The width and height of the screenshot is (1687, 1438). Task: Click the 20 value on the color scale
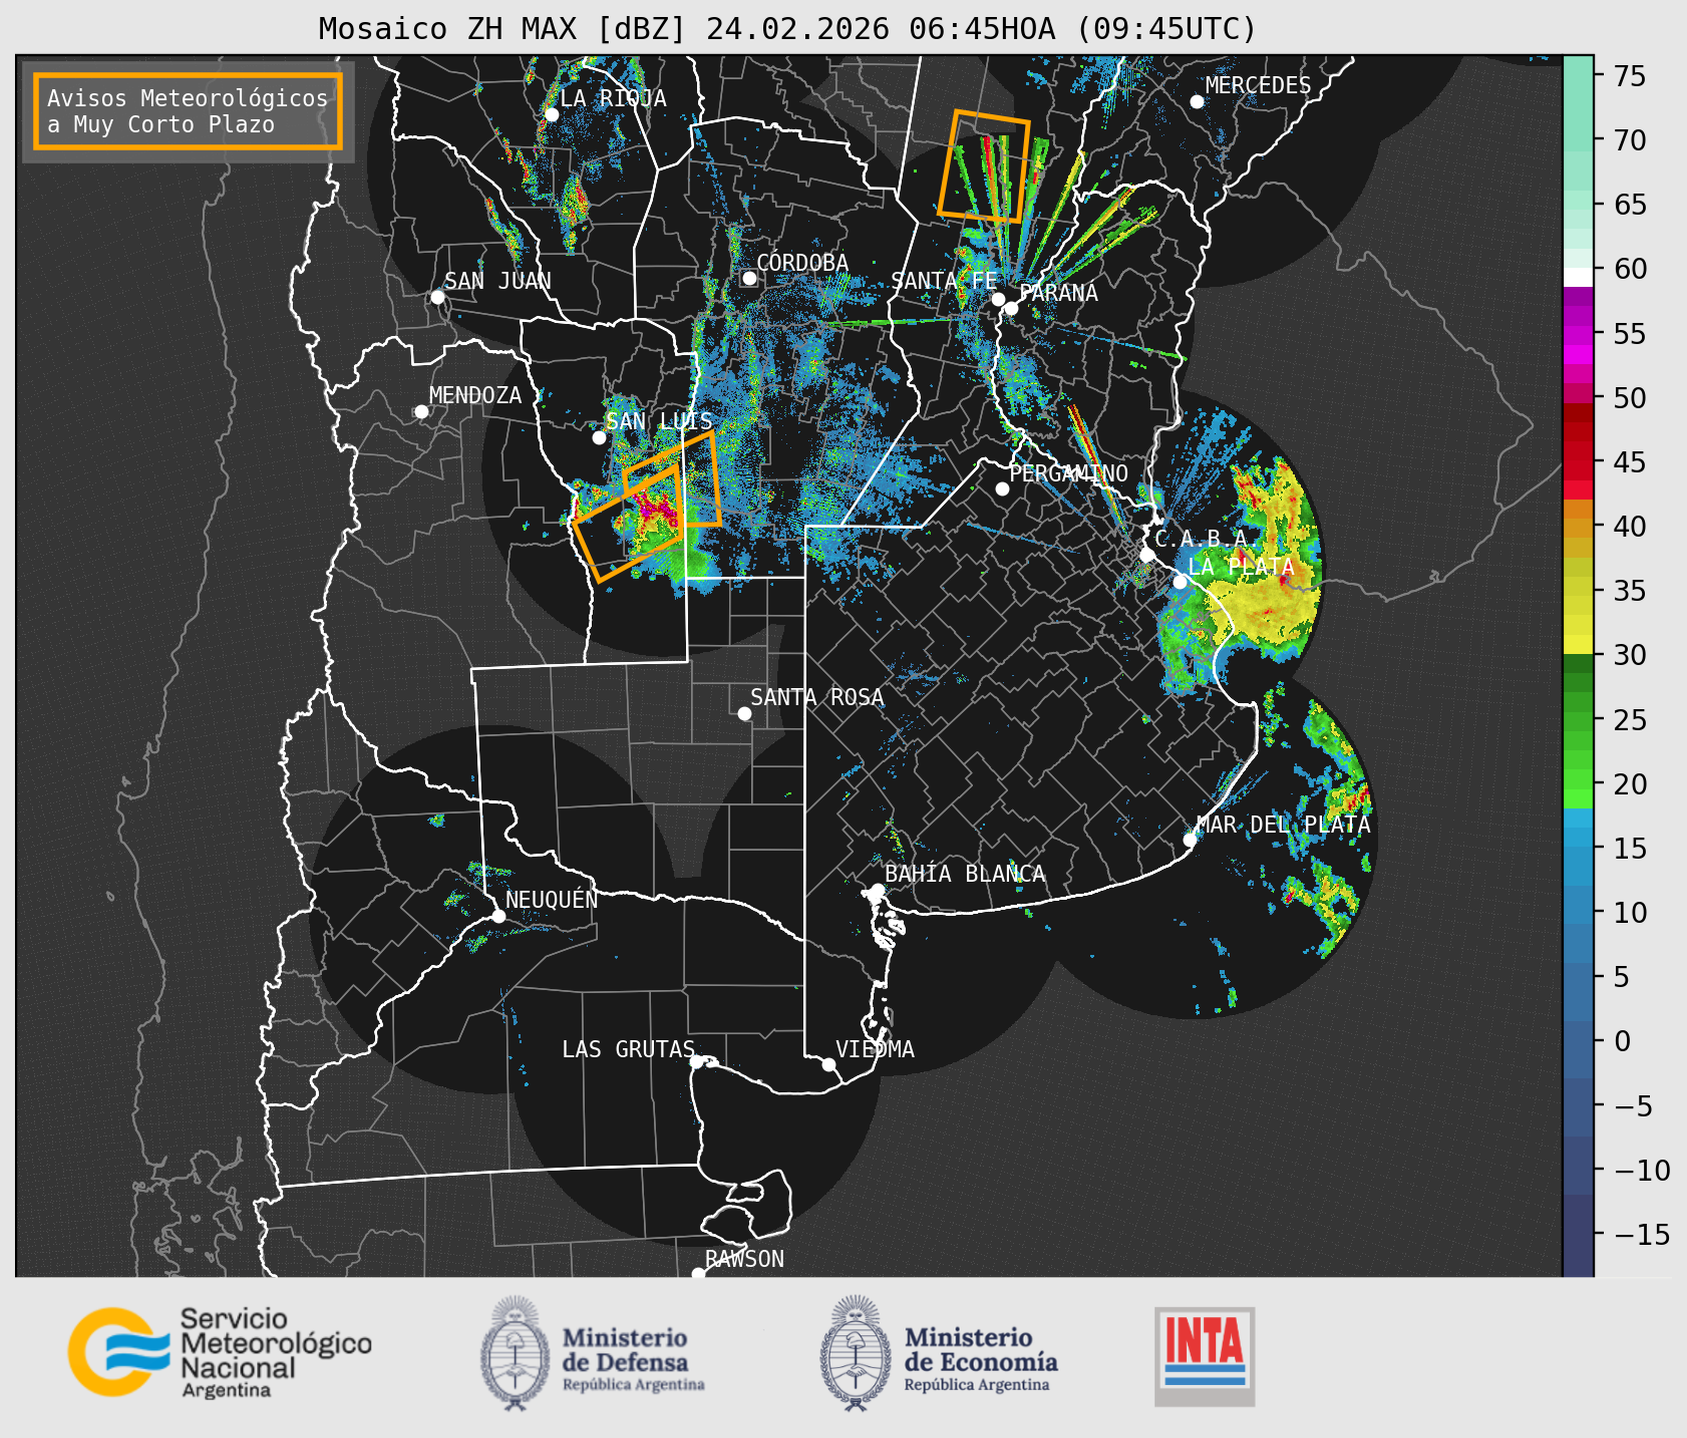tap(1629, 784)
